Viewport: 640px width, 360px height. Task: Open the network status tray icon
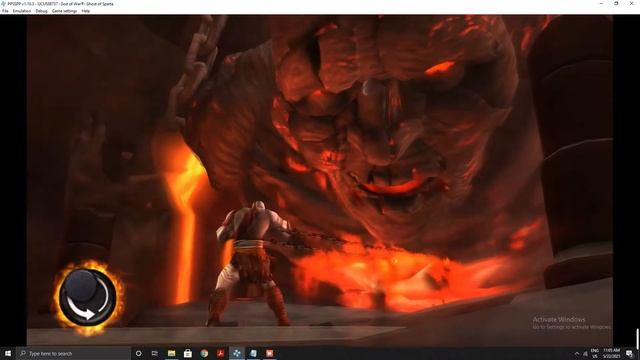tap(585, 353)
